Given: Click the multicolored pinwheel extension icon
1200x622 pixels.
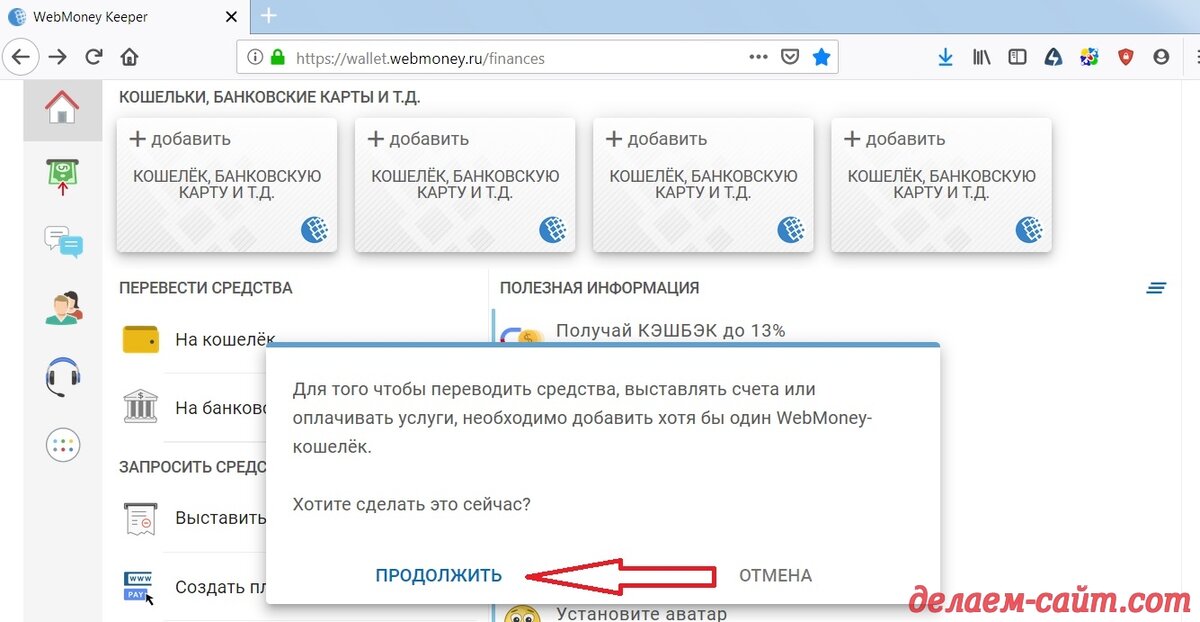Looking at the screenshot, I should point(1089,58).
